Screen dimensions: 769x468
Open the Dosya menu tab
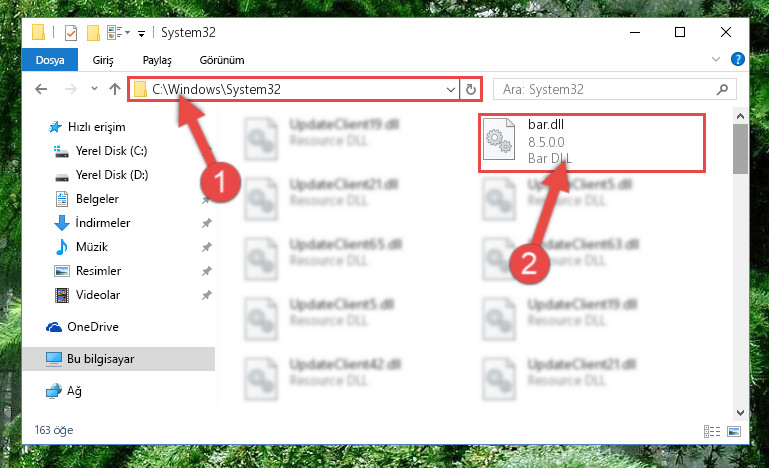(50, 60)
